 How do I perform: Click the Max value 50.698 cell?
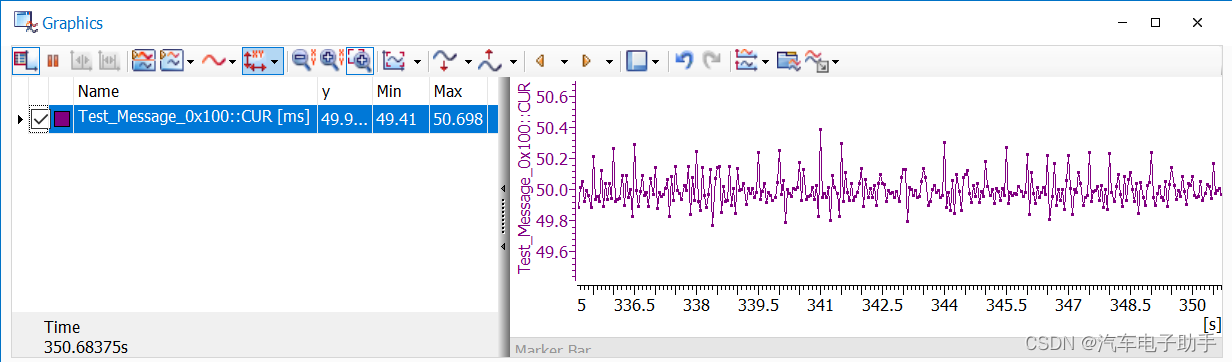(458, 118)
